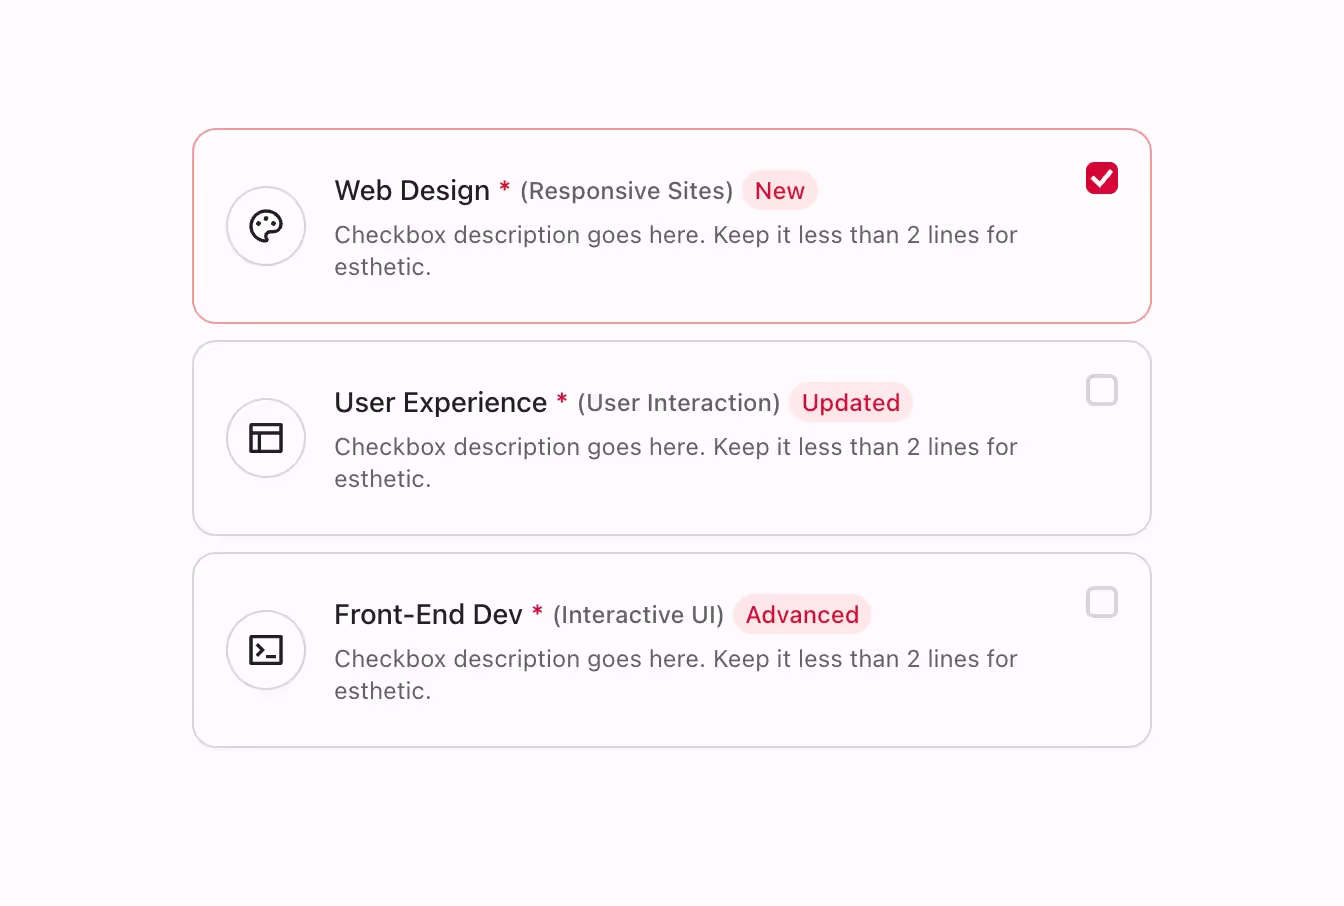
Task: Click the (Responsive Sites) subtitle text
Action: pyautogui.click(x=626, y=191)
